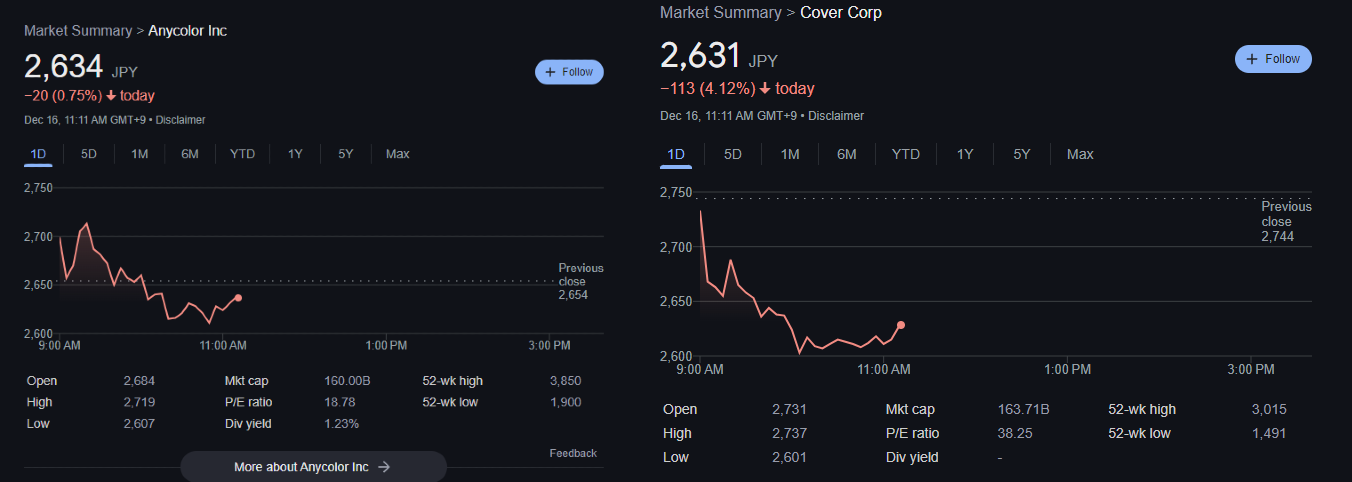Click Cover Corp Low value 2,601
Image resolution: width=1352 pixels, height=482 pixels.
(x=789, y=457)
